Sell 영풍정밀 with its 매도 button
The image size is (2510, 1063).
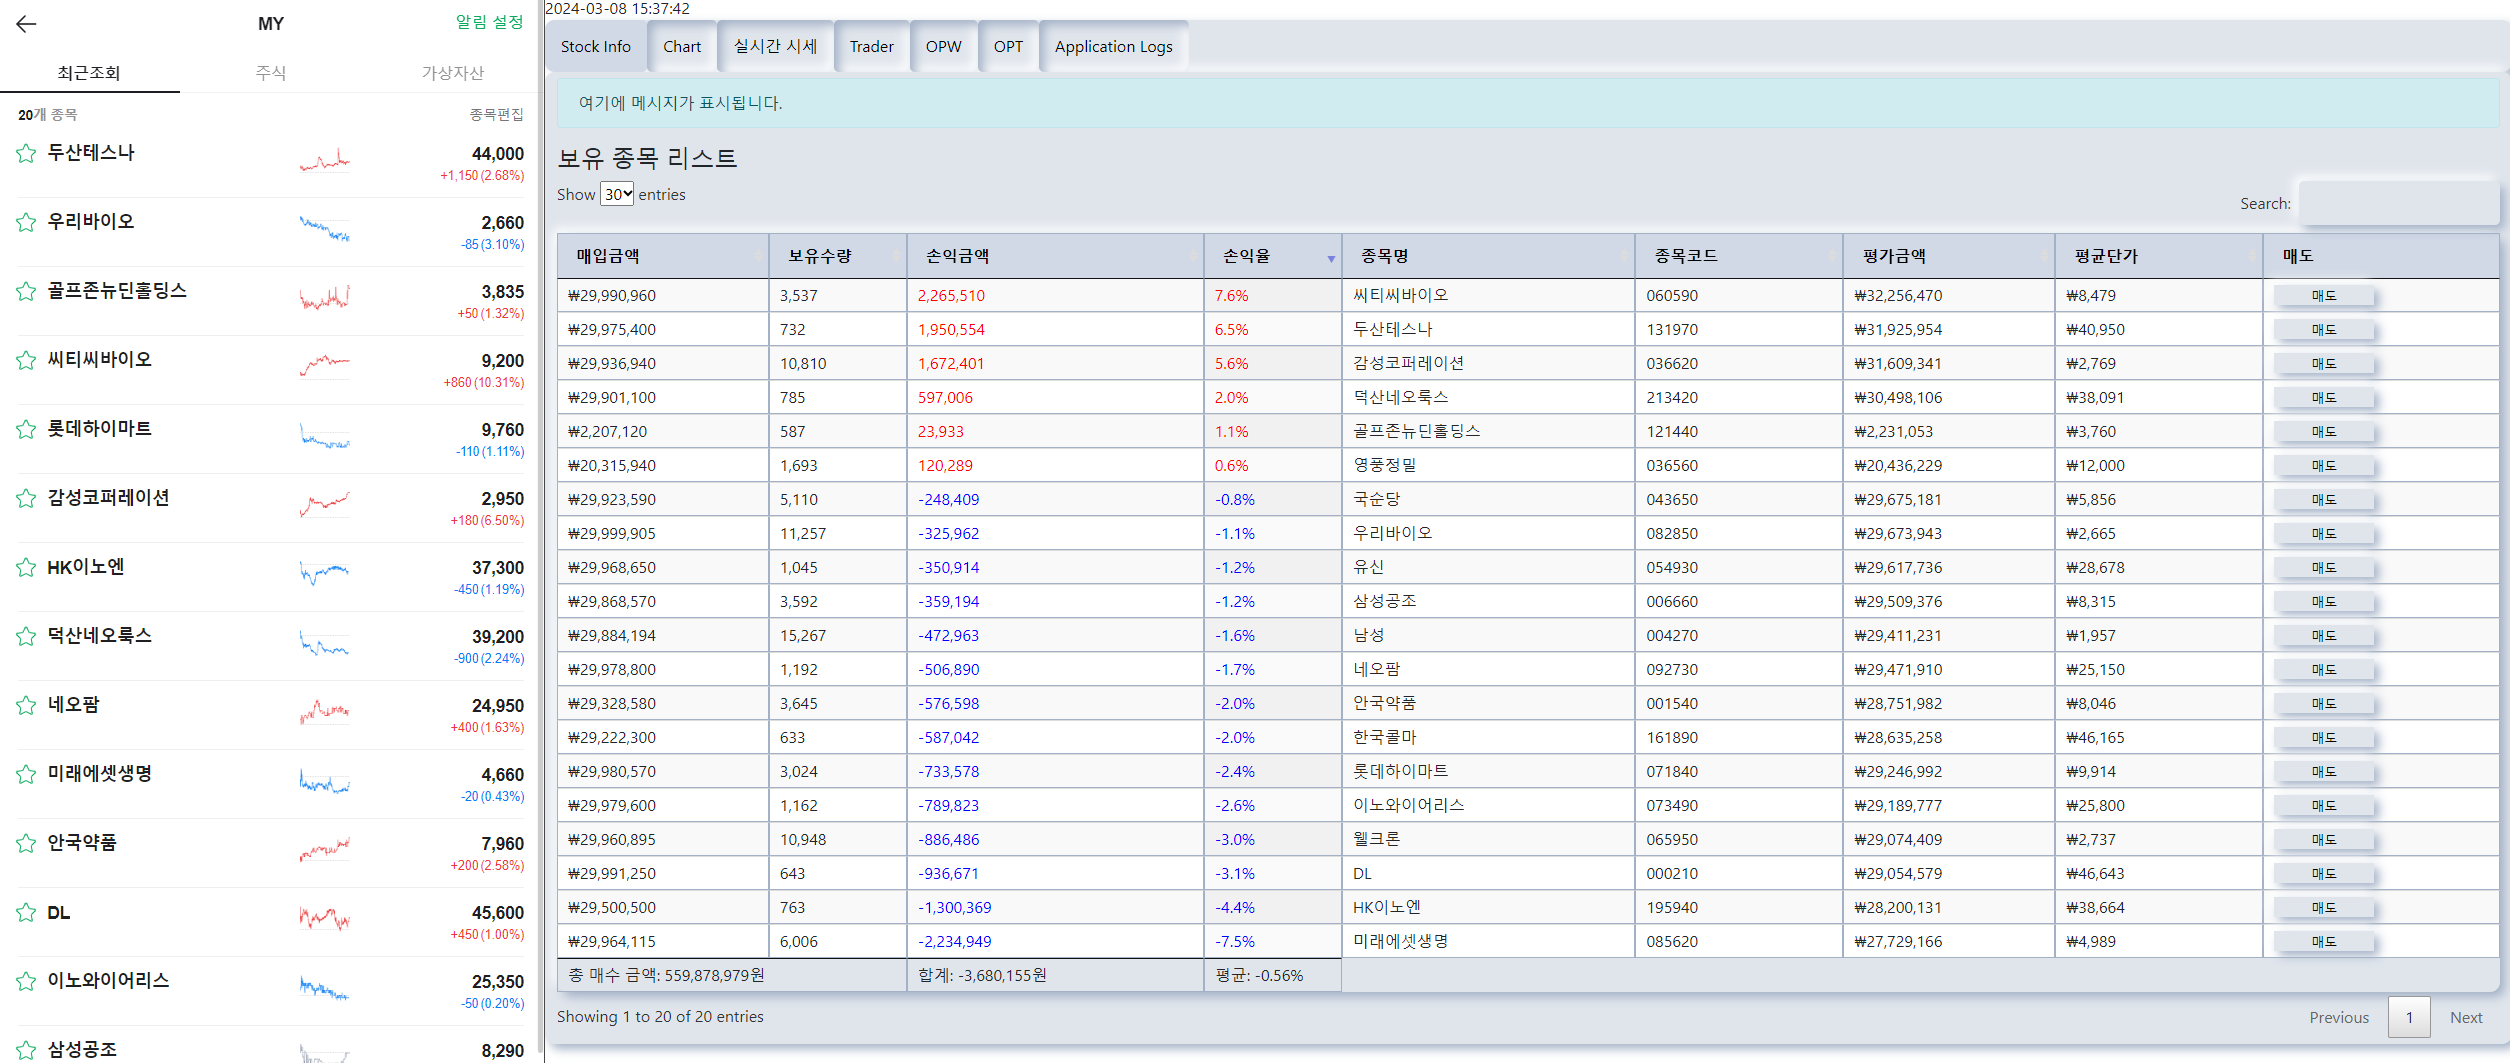pos(2323,466)
